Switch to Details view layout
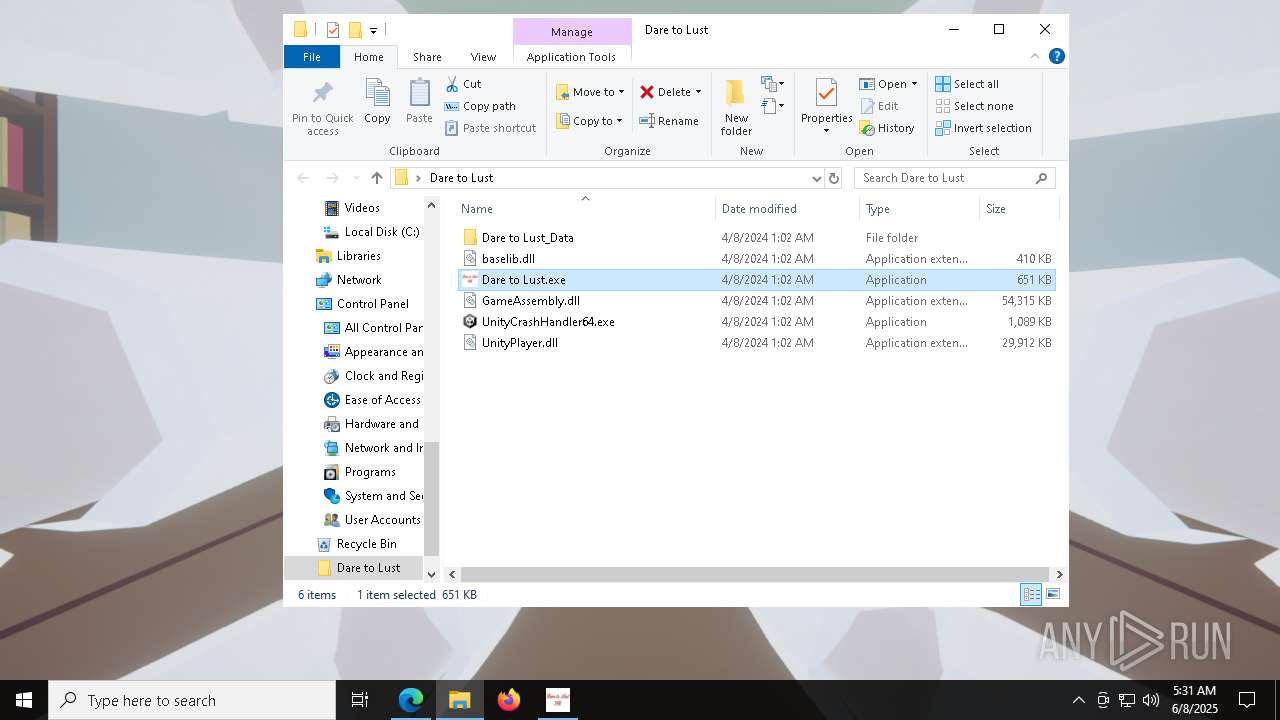The width and height of the screenshot is (1280, 720). click(x=1031, y=595)
